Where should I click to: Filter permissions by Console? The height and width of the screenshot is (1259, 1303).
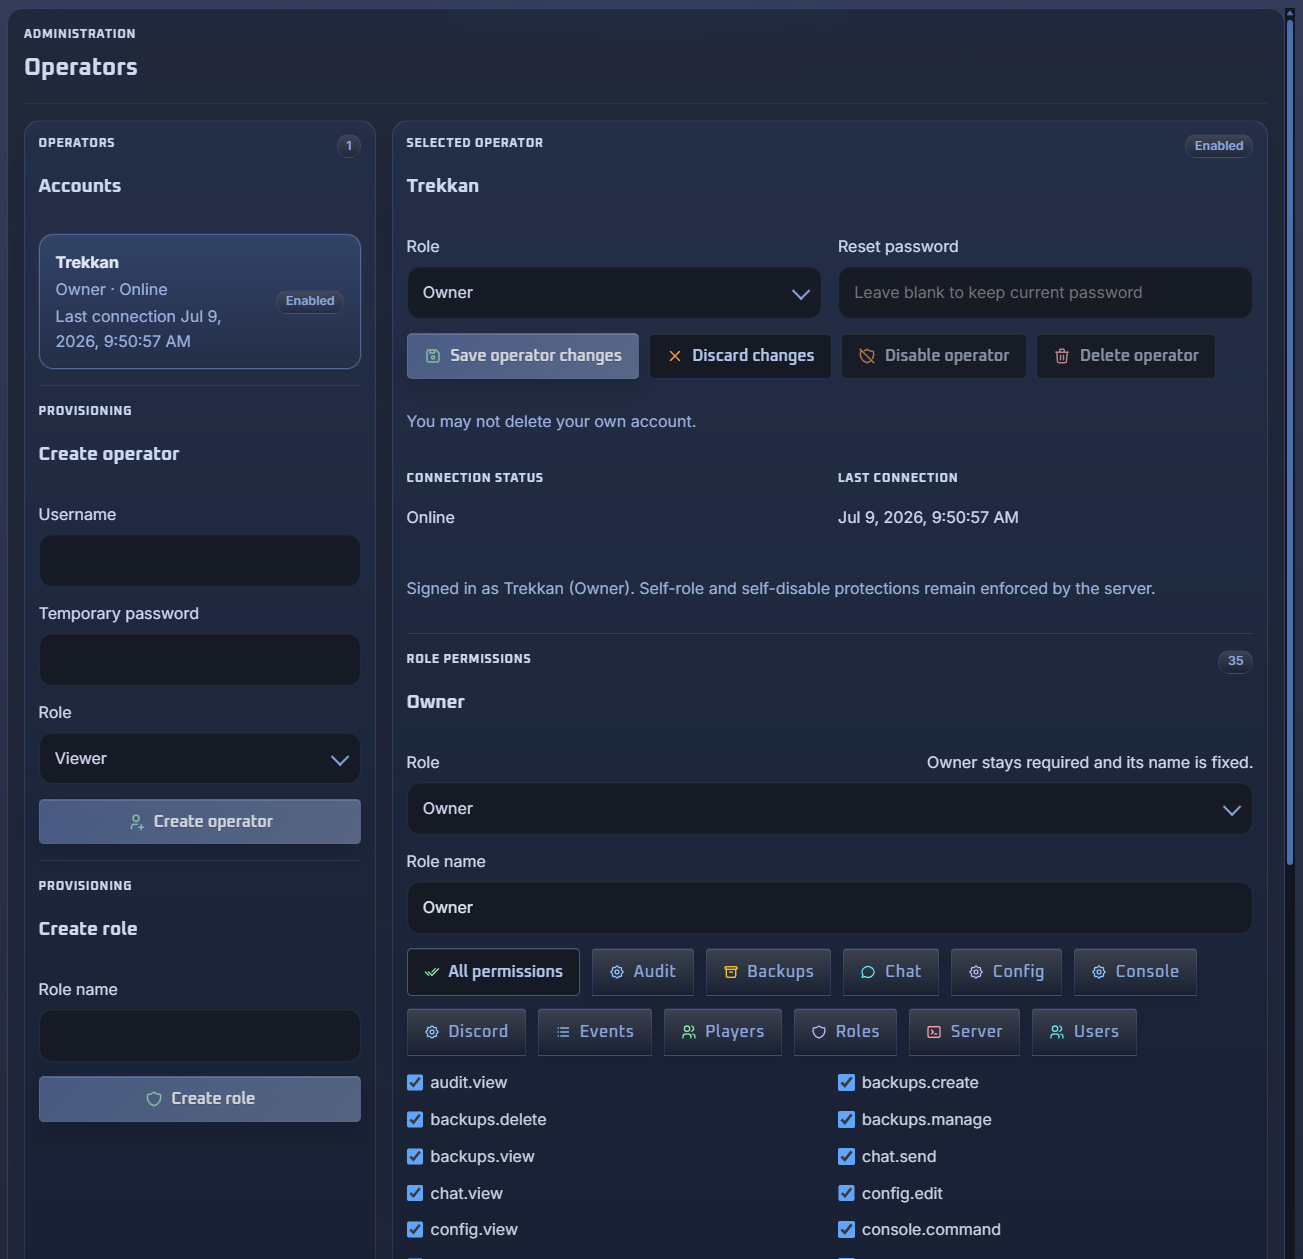point(1135,972)
